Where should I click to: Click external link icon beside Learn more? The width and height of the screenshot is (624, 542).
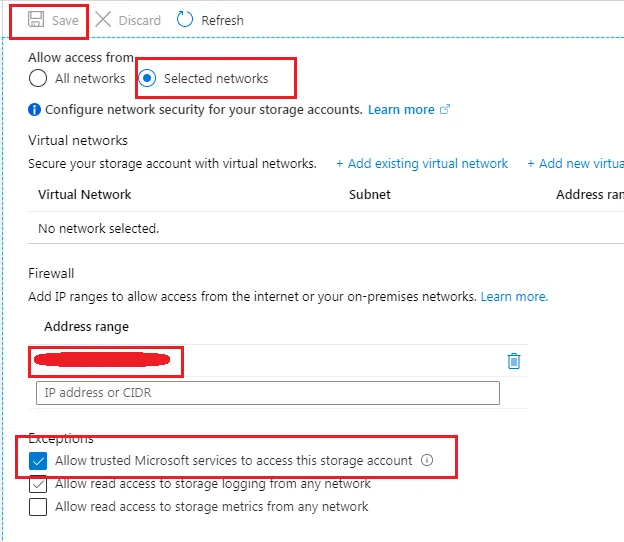tap(445, 109)
